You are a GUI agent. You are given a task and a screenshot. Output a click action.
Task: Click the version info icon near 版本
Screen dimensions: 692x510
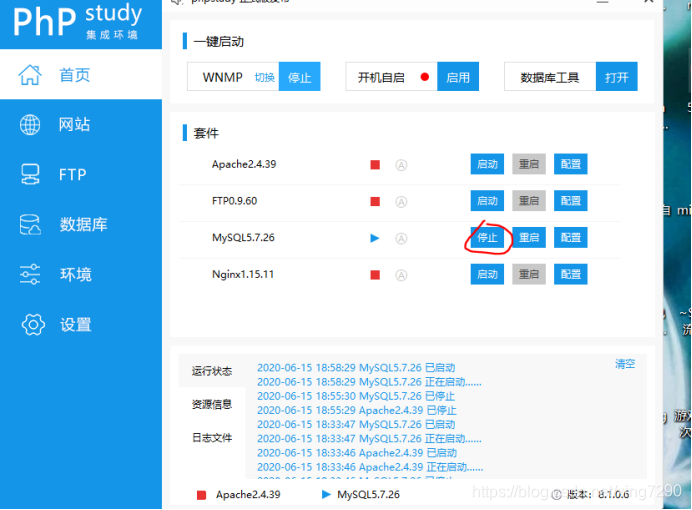557,495
